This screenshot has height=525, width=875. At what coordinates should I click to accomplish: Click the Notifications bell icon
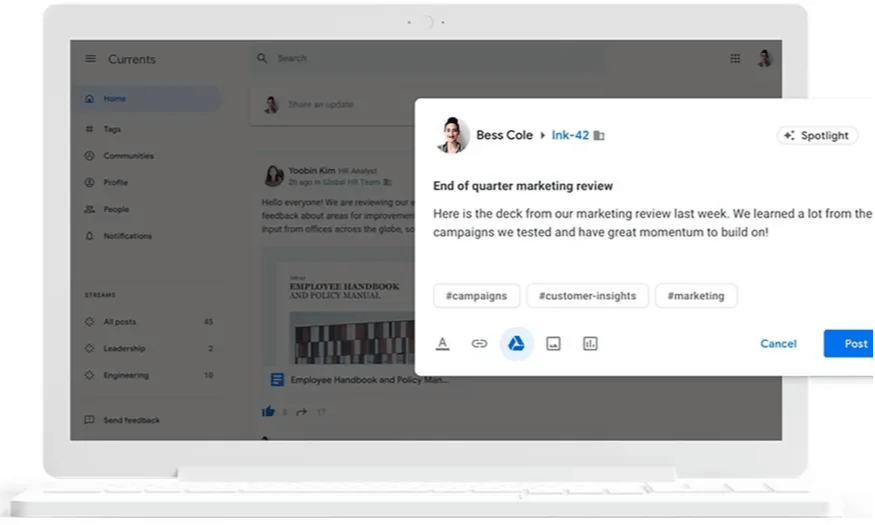[89, 236]
